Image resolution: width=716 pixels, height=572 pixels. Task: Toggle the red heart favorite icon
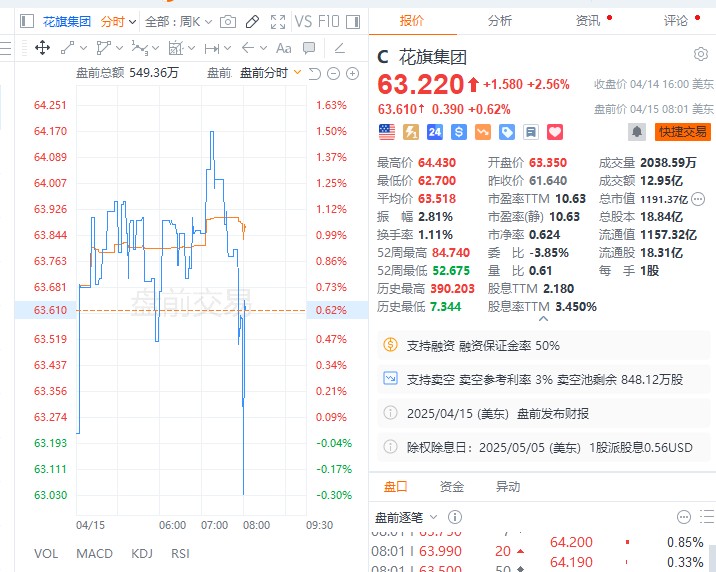[x=555, y=132]
